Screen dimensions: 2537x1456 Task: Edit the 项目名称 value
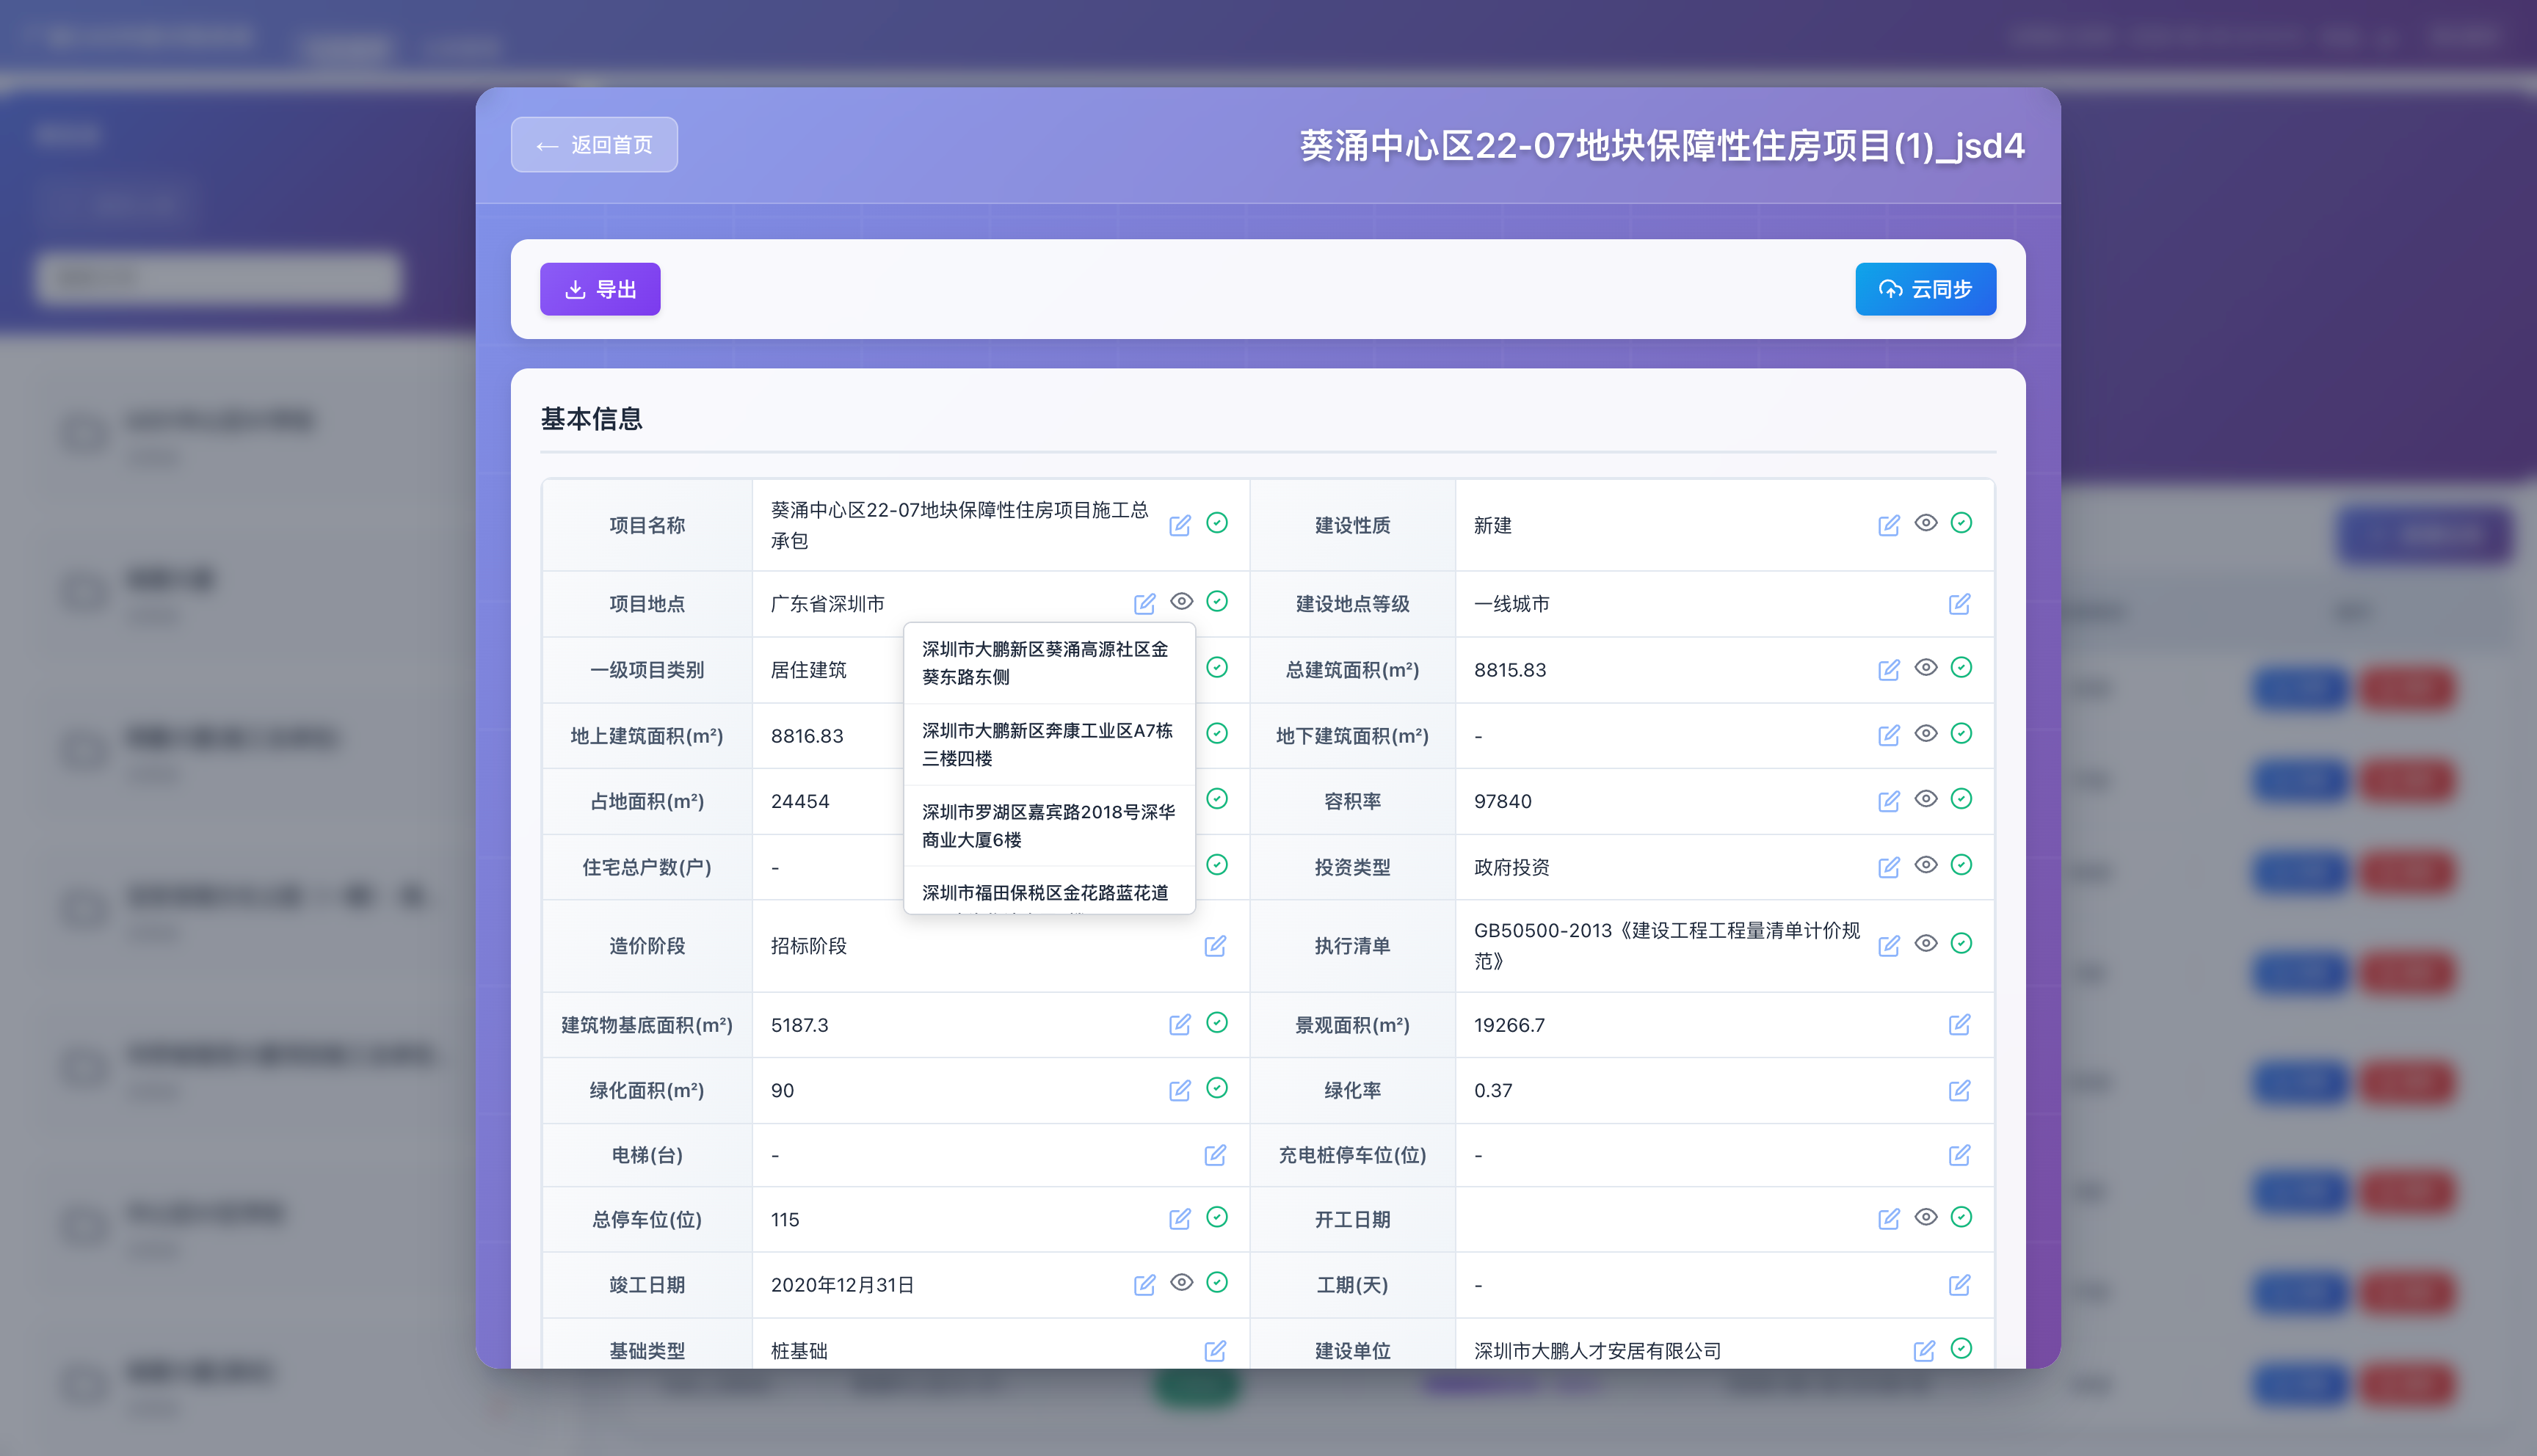1180,525
